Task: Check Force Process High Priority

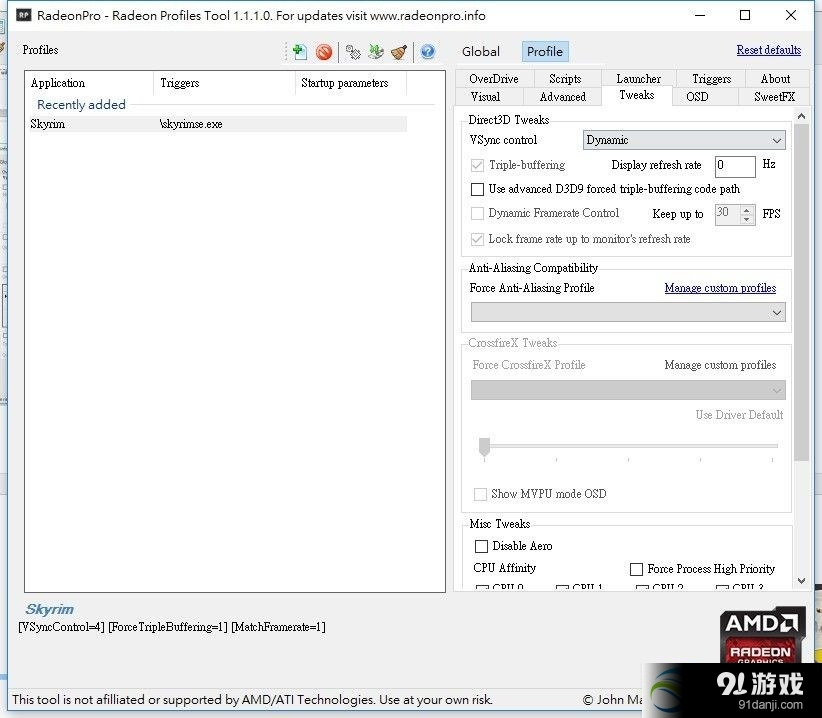Action: coord(636,569)
